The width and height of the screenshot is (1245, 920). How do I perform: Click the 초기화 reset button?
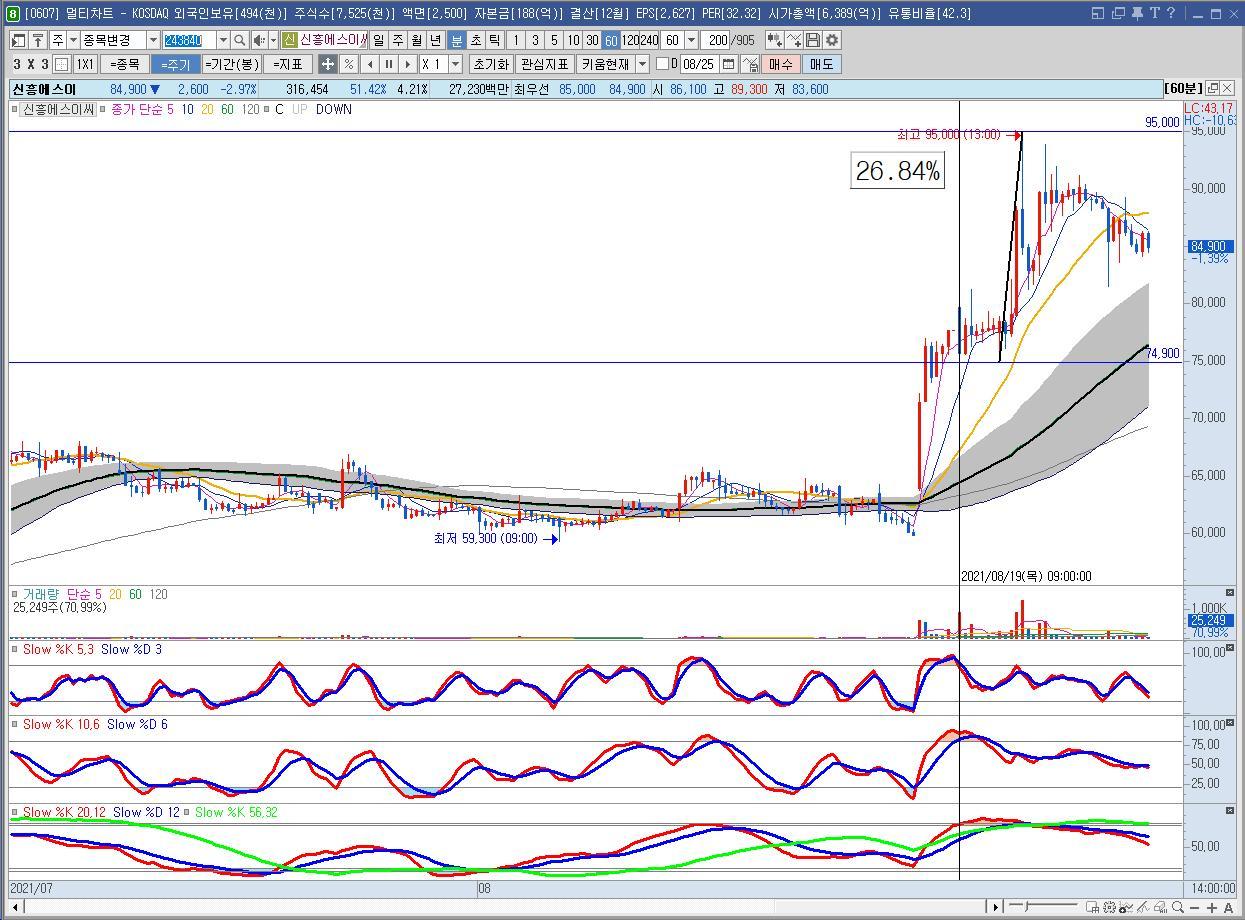tap(490, 64)
